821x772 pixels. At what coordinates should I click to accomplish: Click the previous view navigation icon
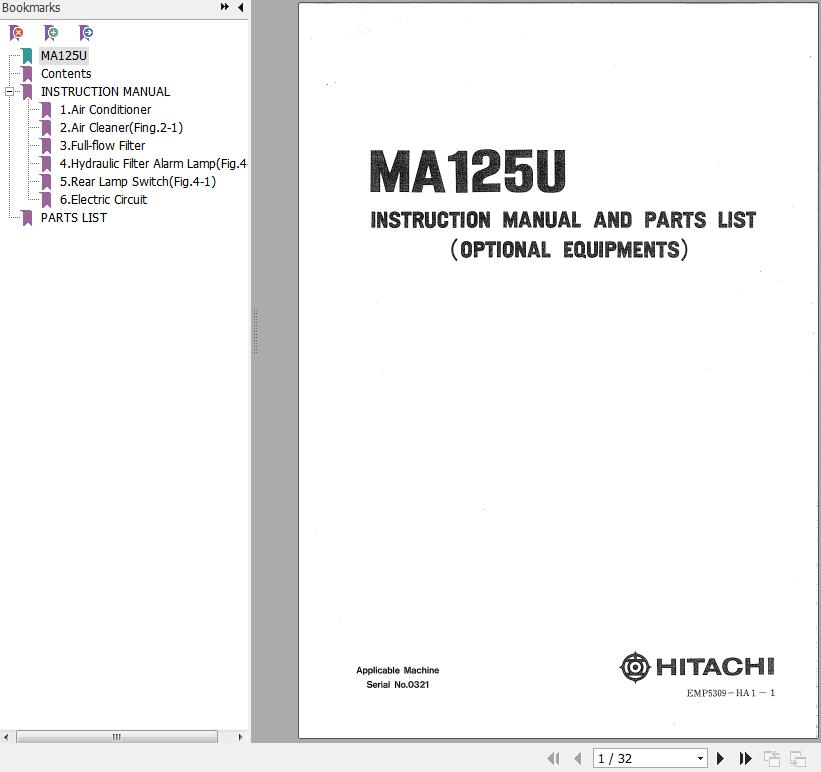coord(772,758)
